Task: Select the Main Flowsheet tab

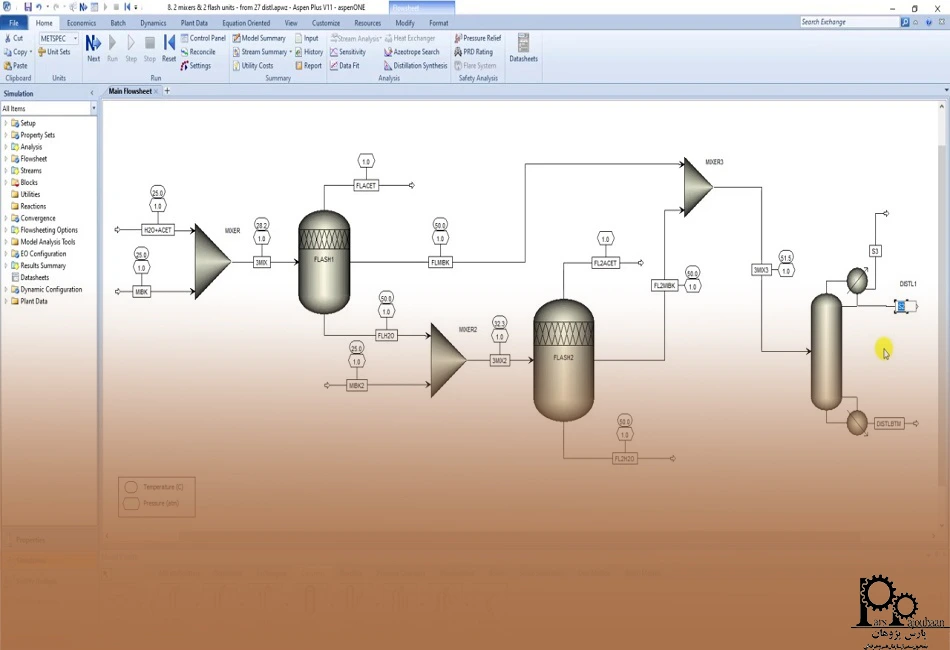Action: pos(130,91)
